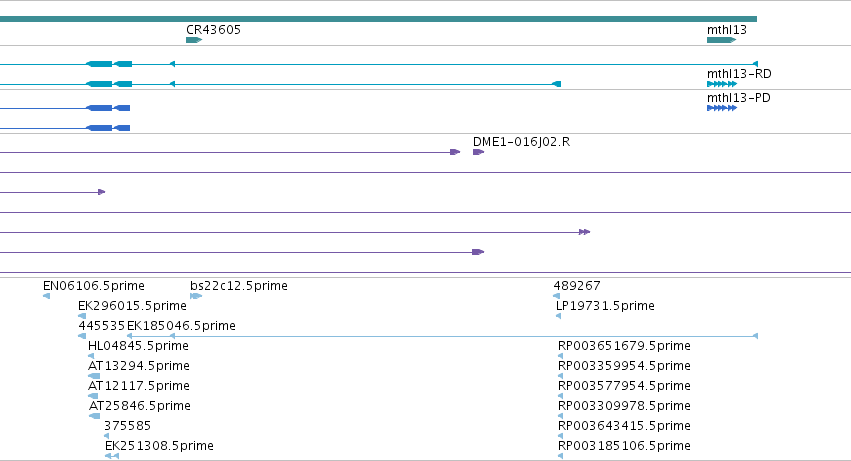The width and height of the screenshot is (851, 461).
Task: Select the bs22c12.5prime EST marker
Action: 196,296
